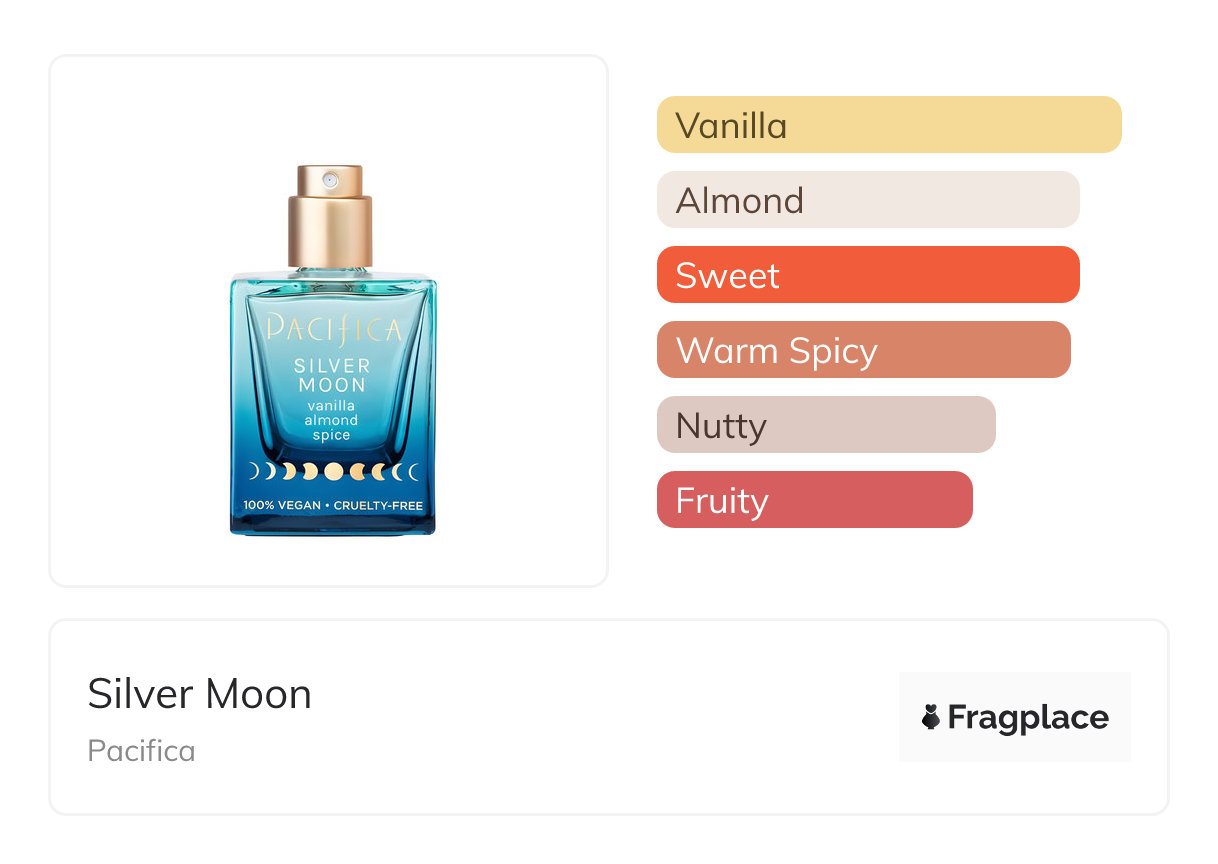Screen dimensions: 1218x864
Task: Click the 100% Vegan Cruelty-Free text
Action: click(333, 506)
